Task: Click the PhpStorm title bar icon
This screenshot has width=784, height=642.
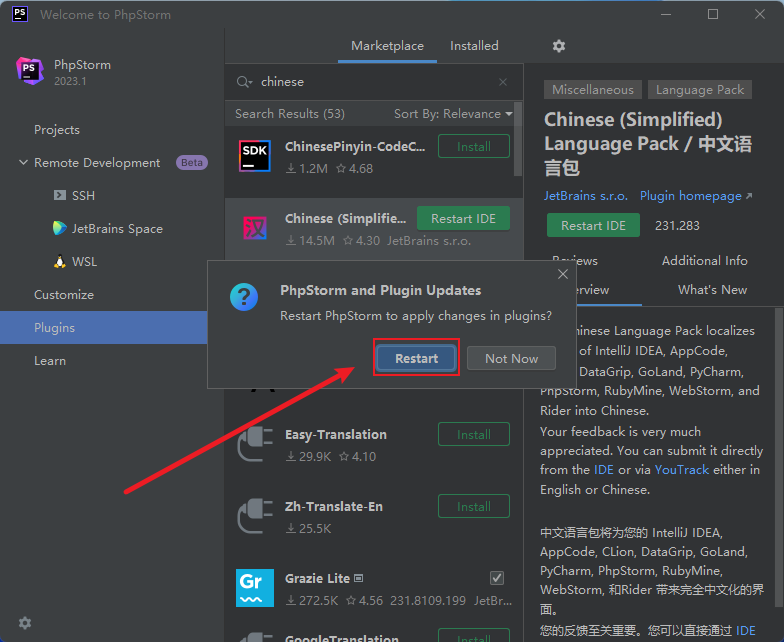Action: [x=20, y=14]
